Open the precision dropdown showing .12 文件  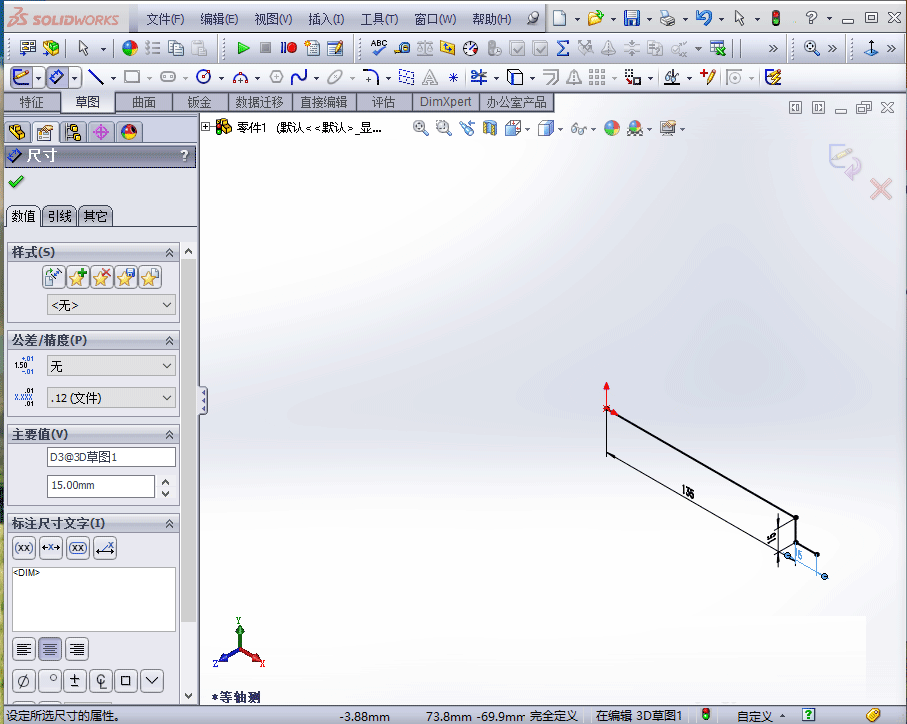click(x=110, y=399)
